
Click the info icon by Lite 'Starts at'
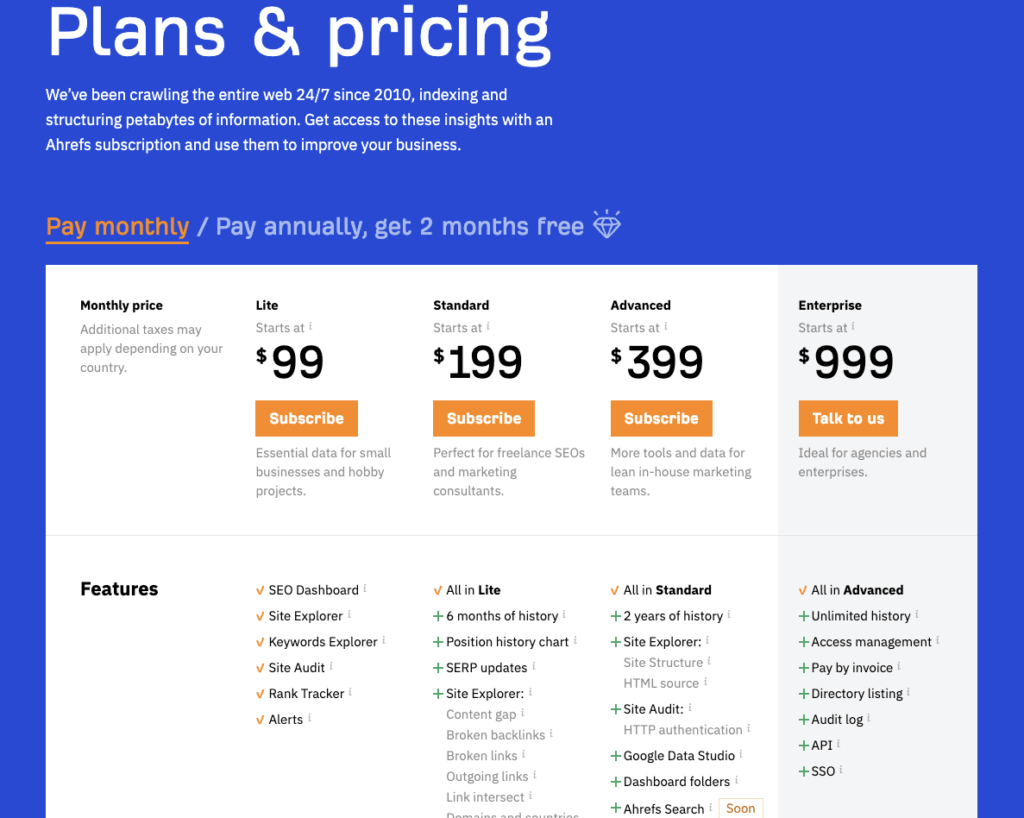tap(311, 326)
